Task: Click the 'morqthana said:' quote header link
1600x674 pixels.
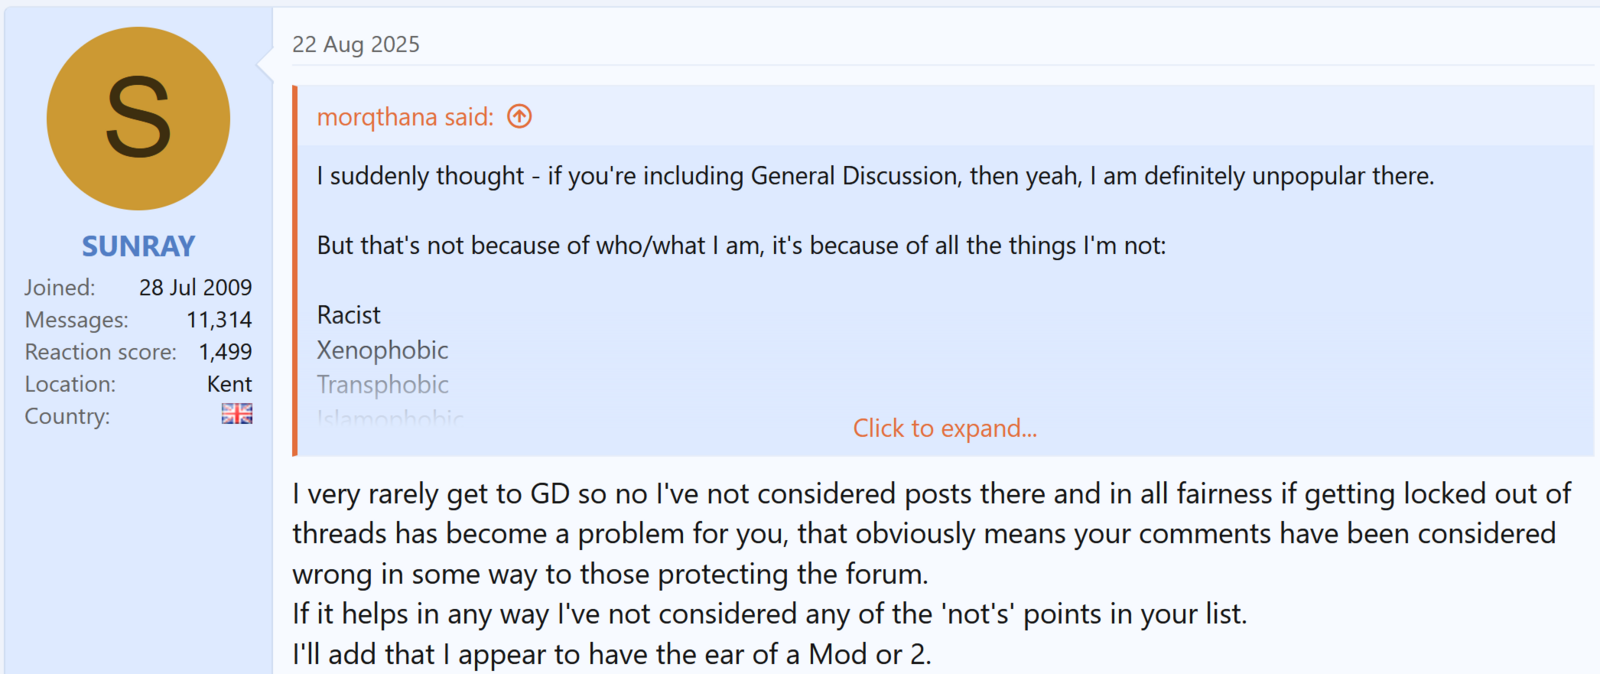Action: (405, 117)
